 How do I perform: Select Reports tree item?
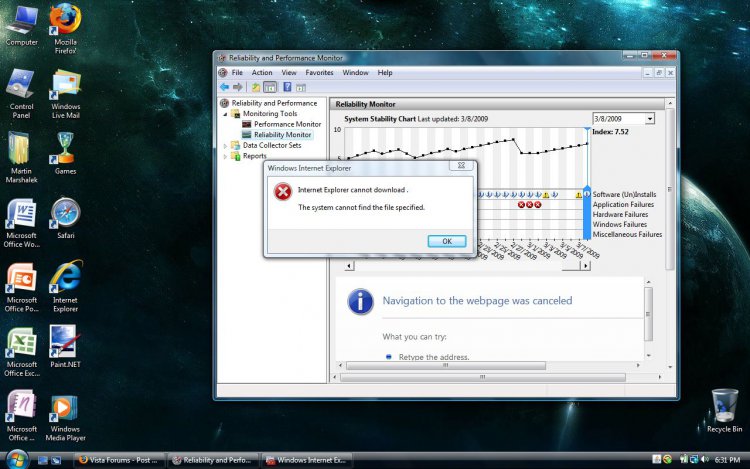click(x=254, y=156)
